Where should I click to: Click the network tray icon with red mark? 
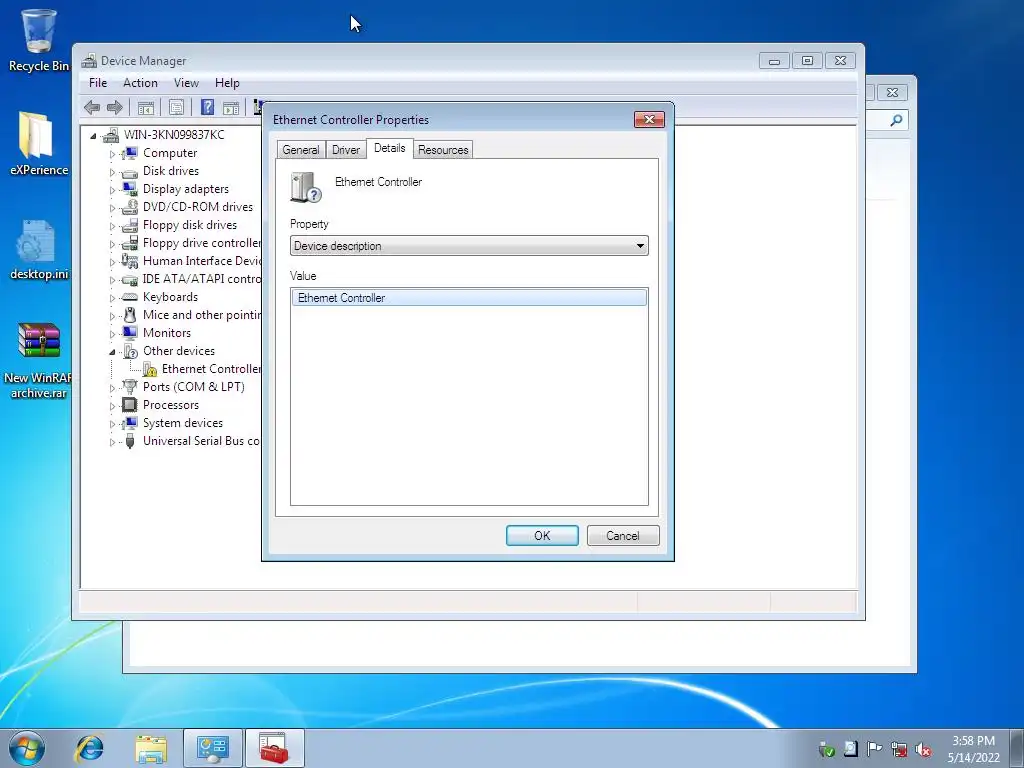tap(899, 750)
